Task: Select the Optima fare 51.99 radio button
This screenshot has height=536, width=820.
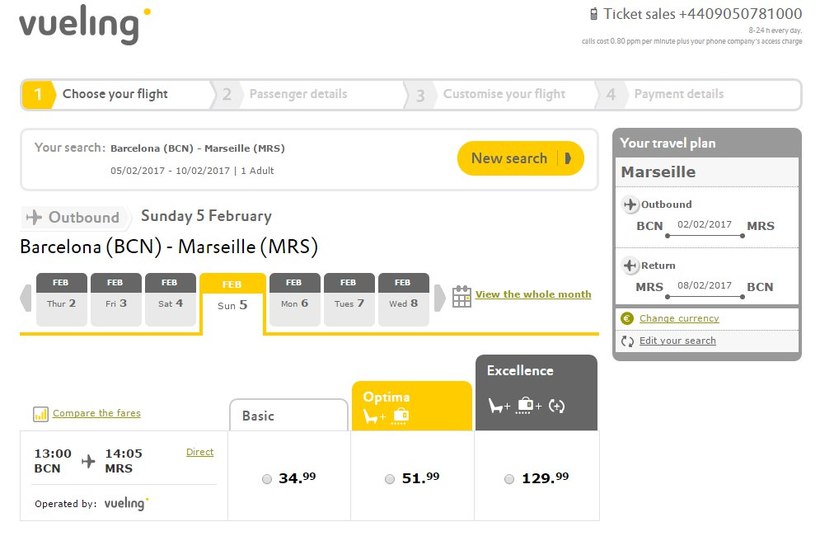Action: click(x=389, y=479)
